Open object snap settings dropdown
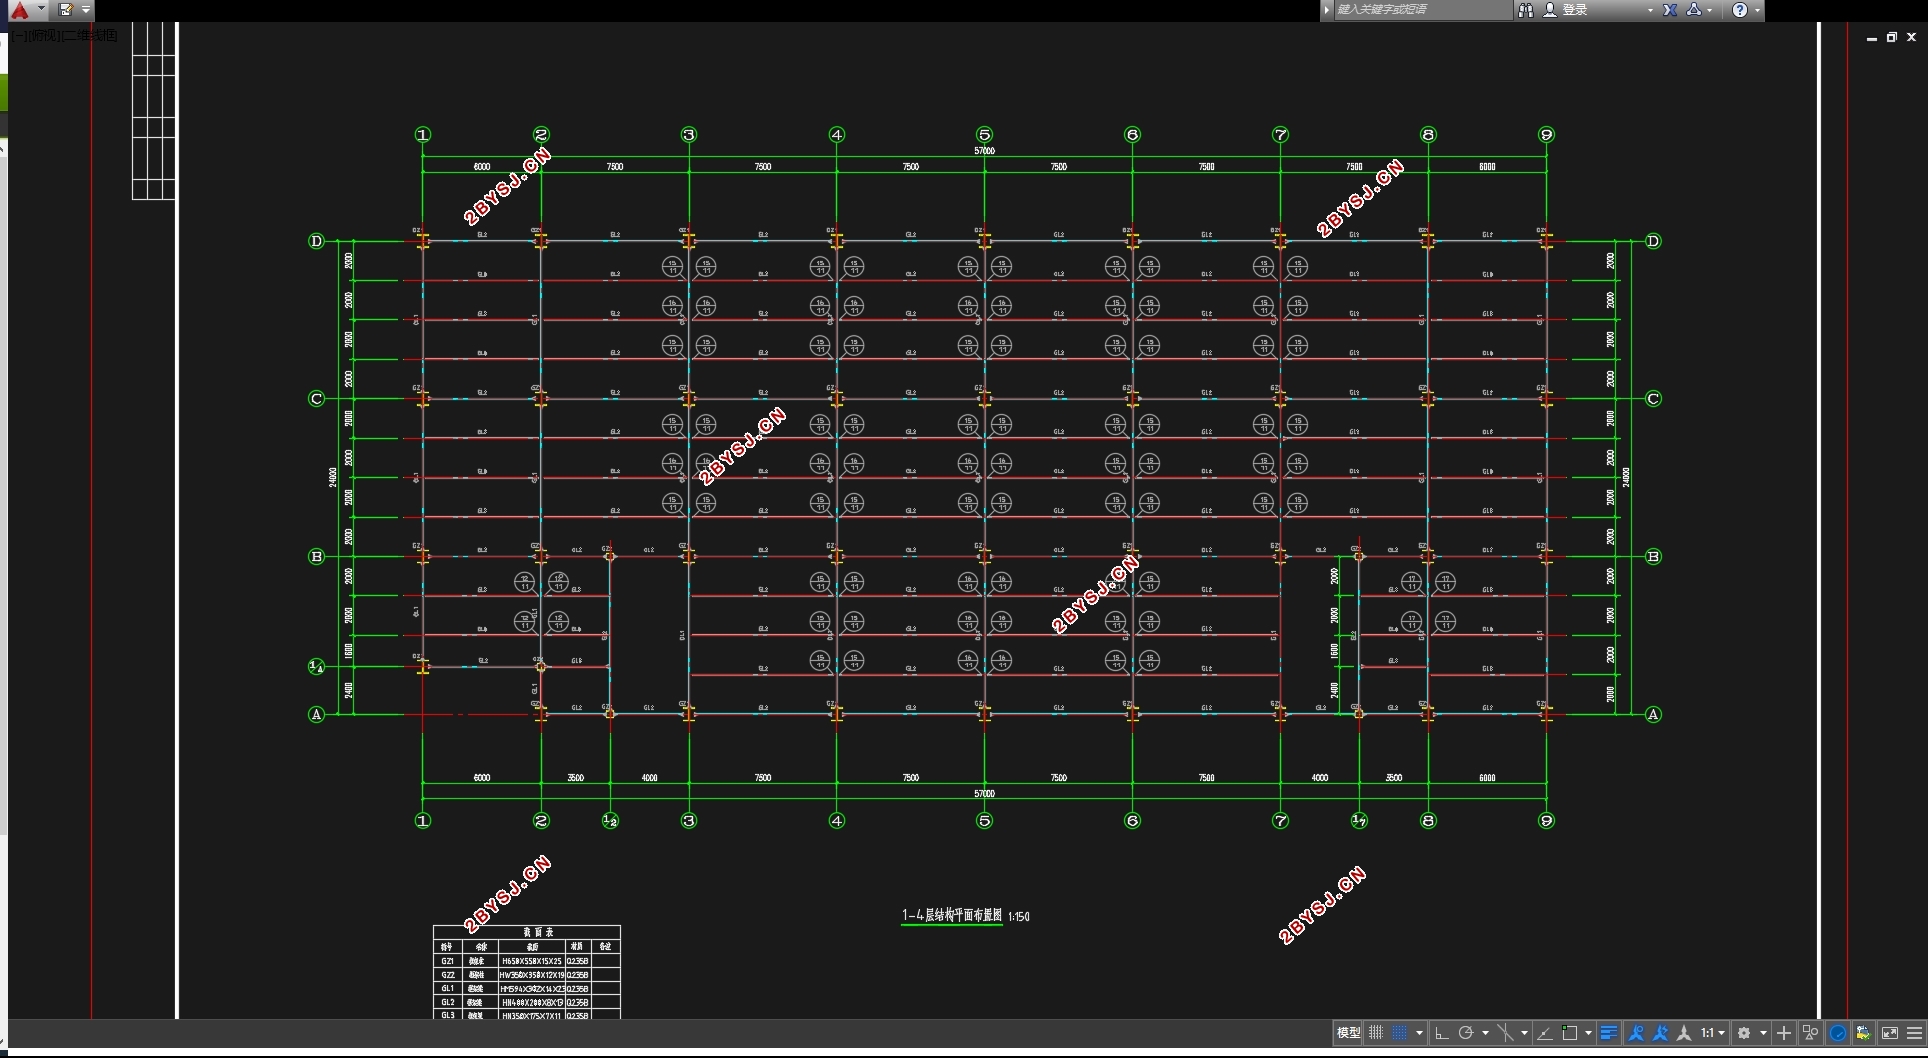Image resolution: width=1928 pixels, height=1058 pixels. [x=1588, y=1033]
